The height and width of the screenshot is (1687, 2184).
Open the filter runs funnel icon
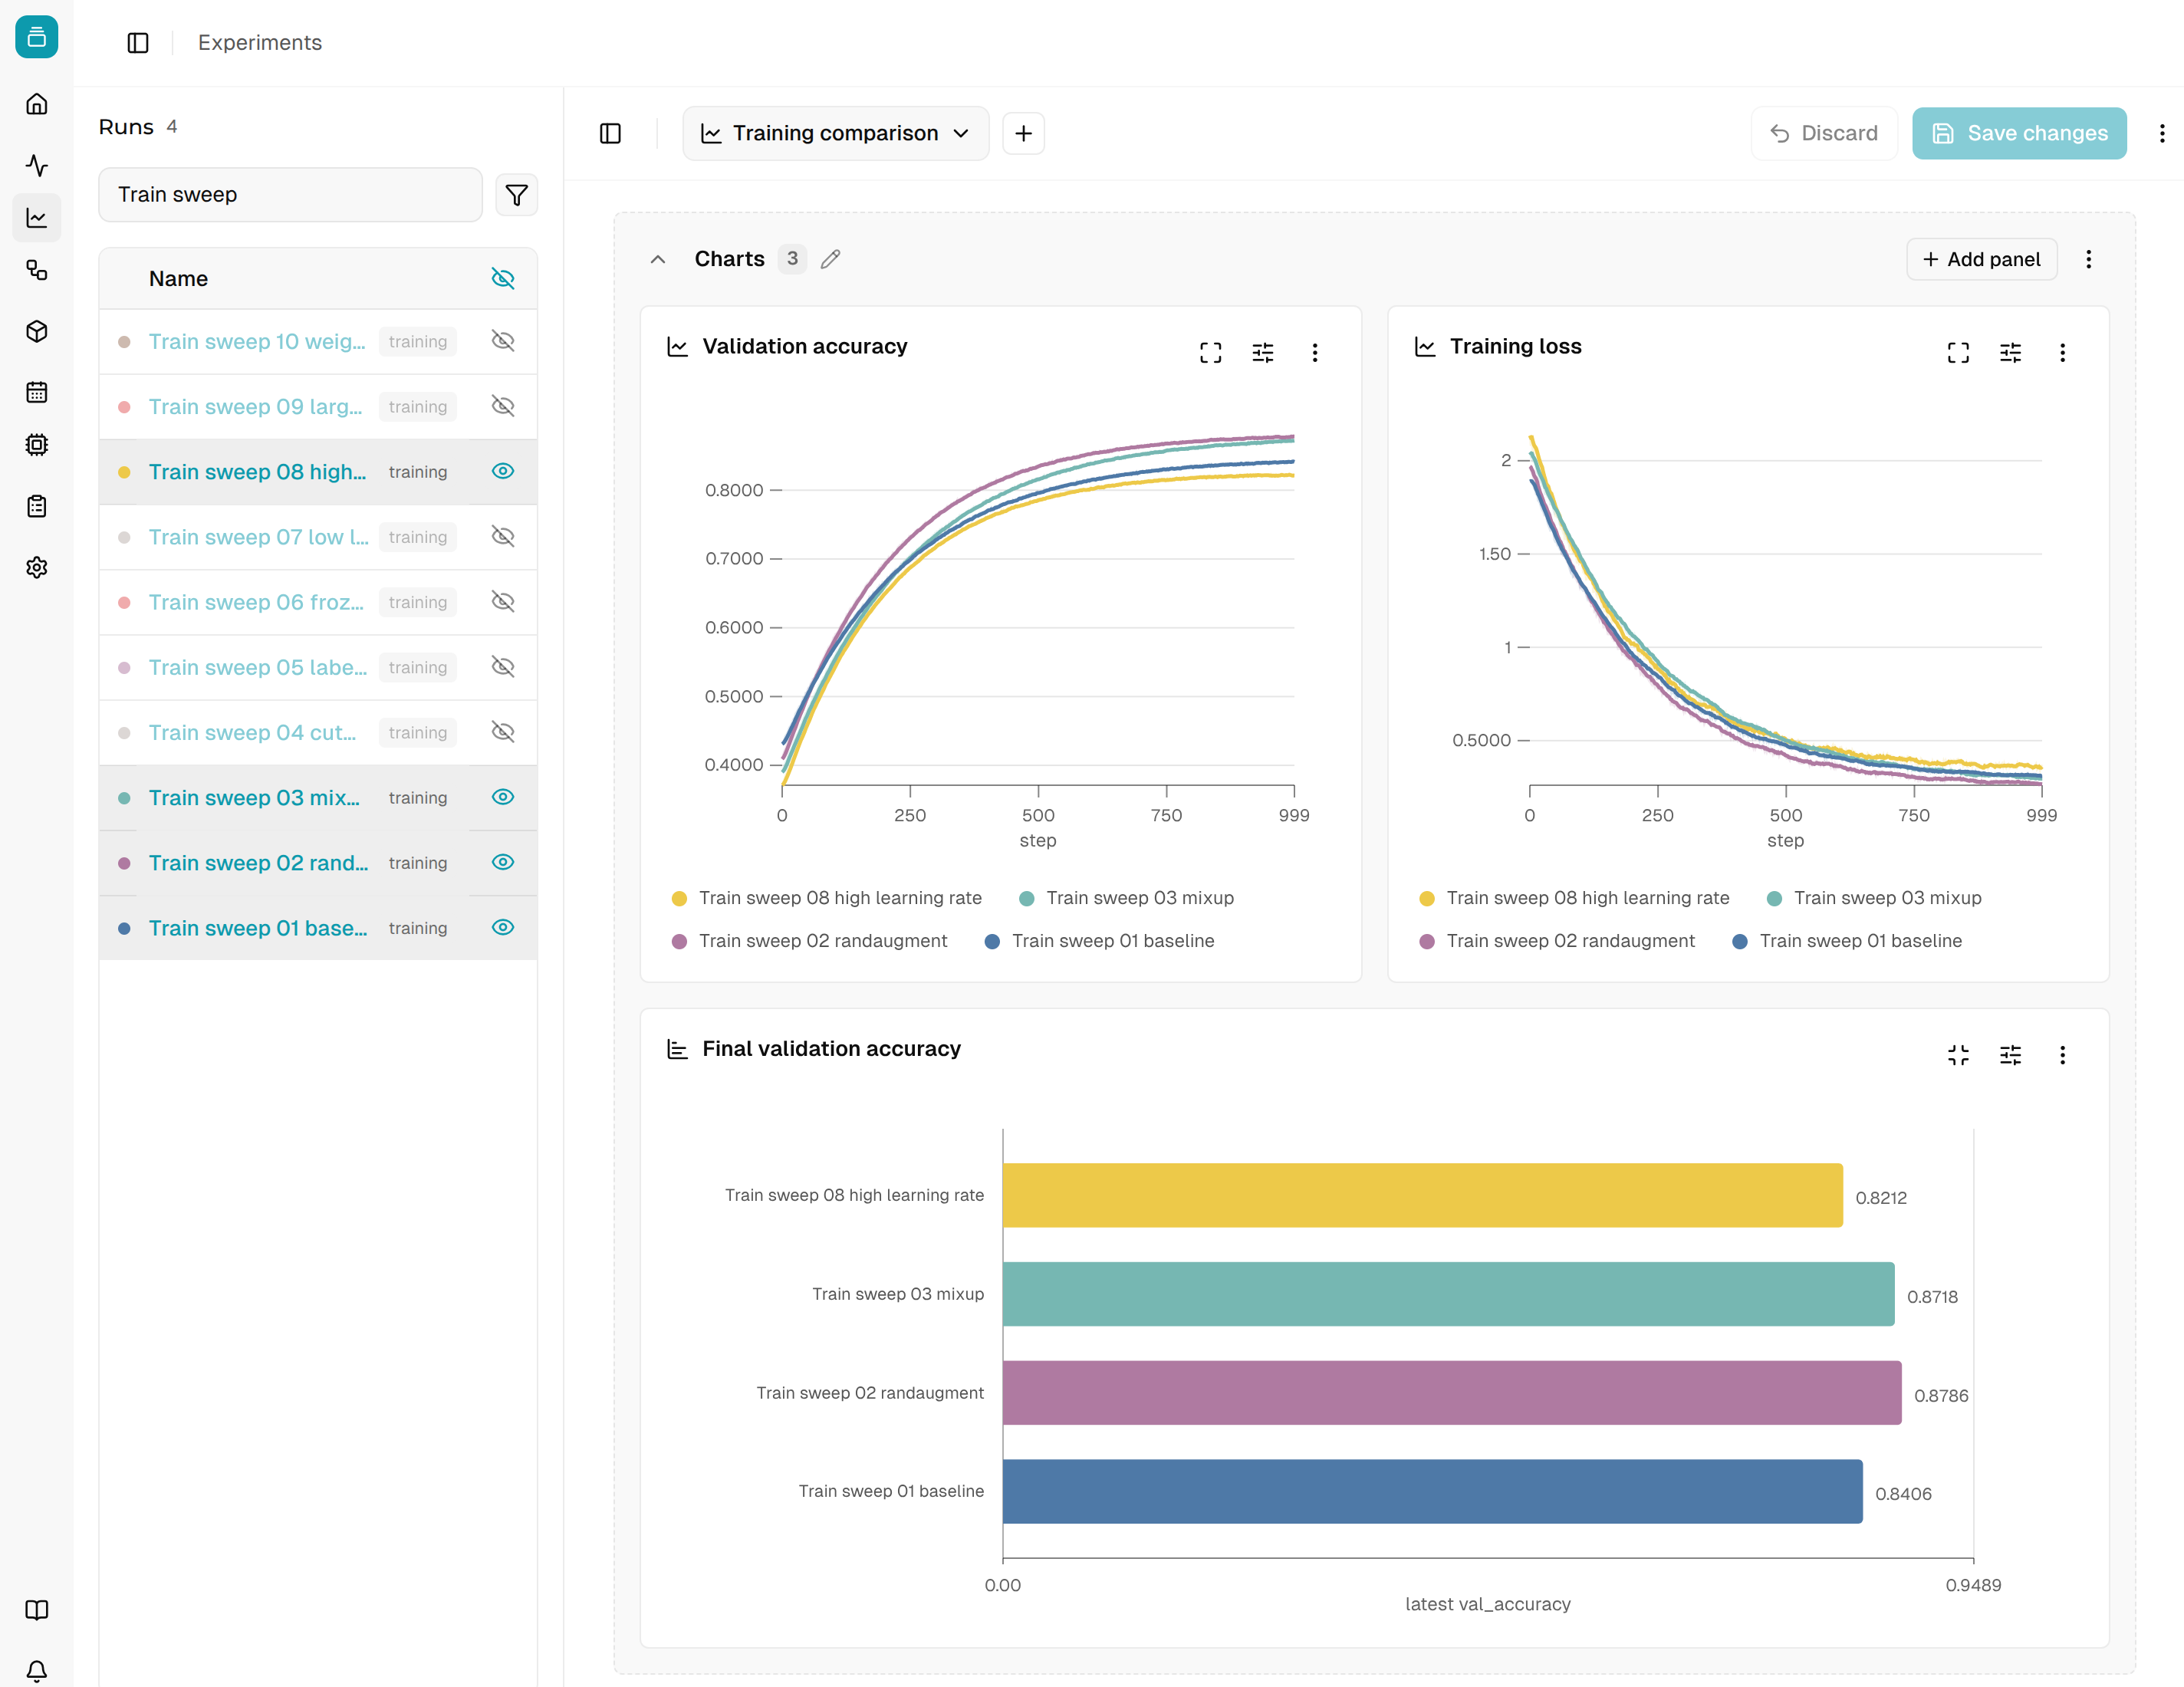(x=516, y=195)
